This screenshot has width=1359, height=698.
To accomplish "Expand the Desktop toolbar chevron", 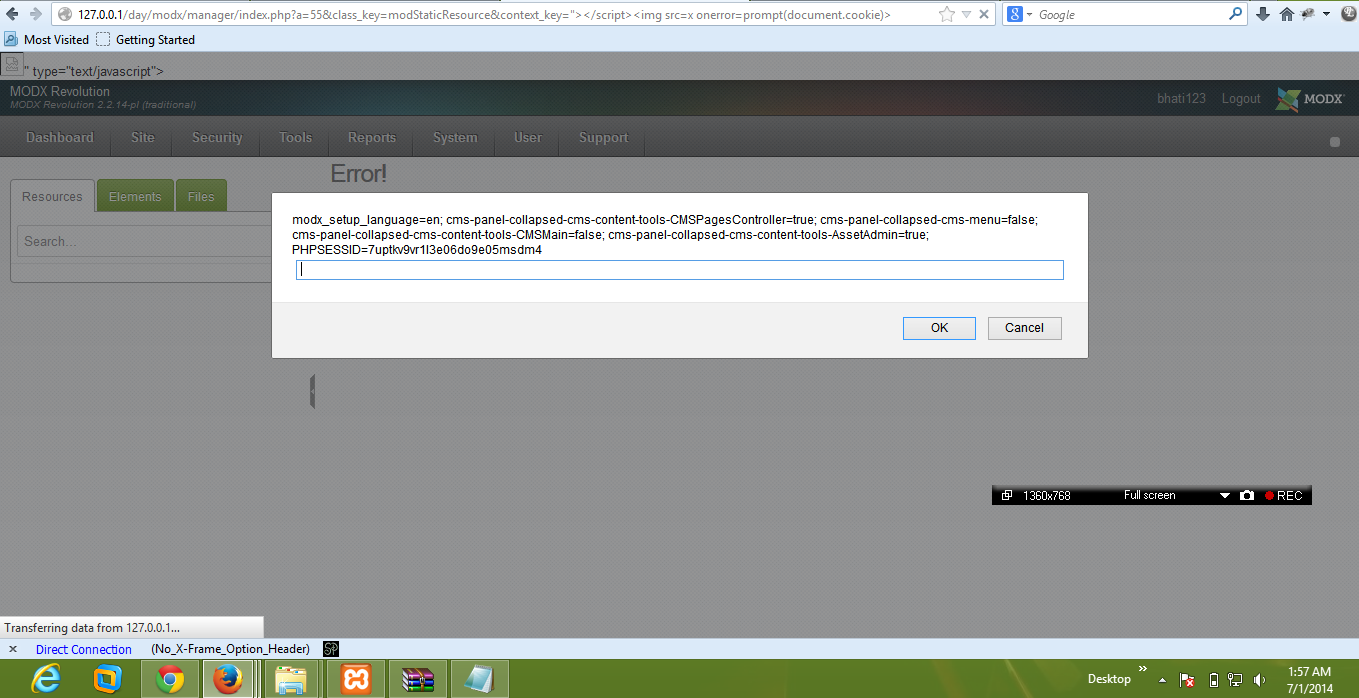I will tap(1142, 669).
